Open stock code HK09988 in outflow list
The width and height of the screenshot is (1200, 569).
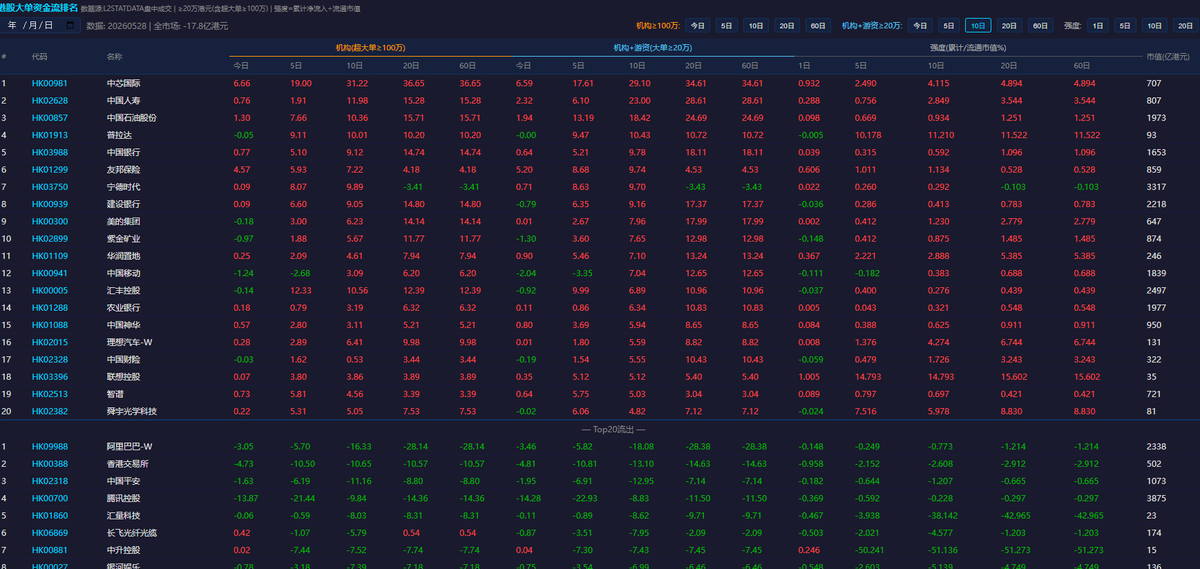(x=50, y=446)
